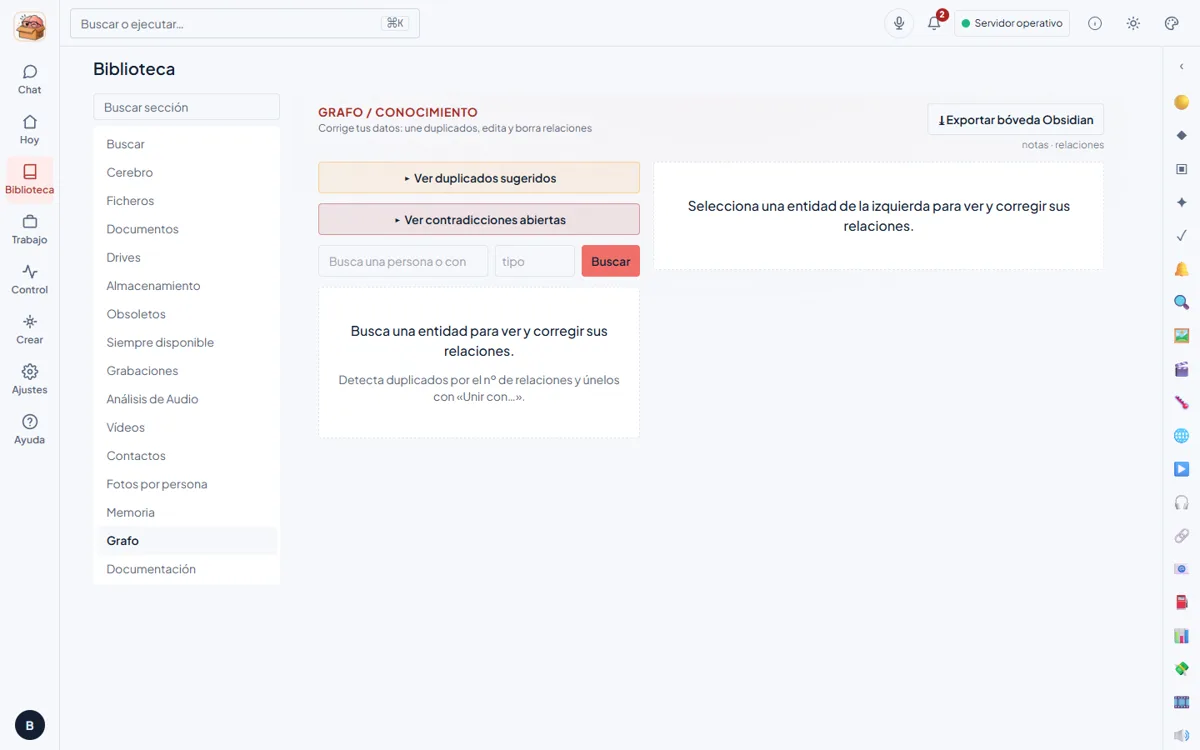This screenshot has width=1200, height=750.
Task: Open the Control activity icon
Action: (29, 279)
